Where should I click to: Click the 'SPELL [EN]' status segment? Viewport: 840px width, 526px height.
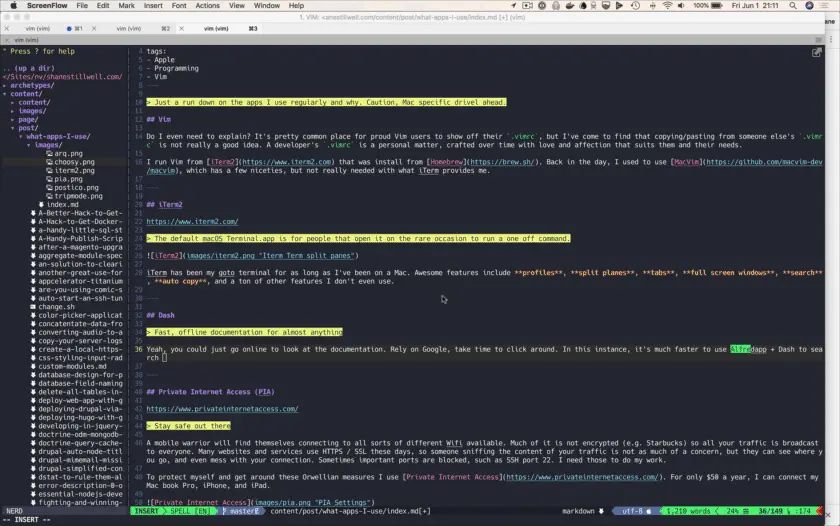pos(190,511)
